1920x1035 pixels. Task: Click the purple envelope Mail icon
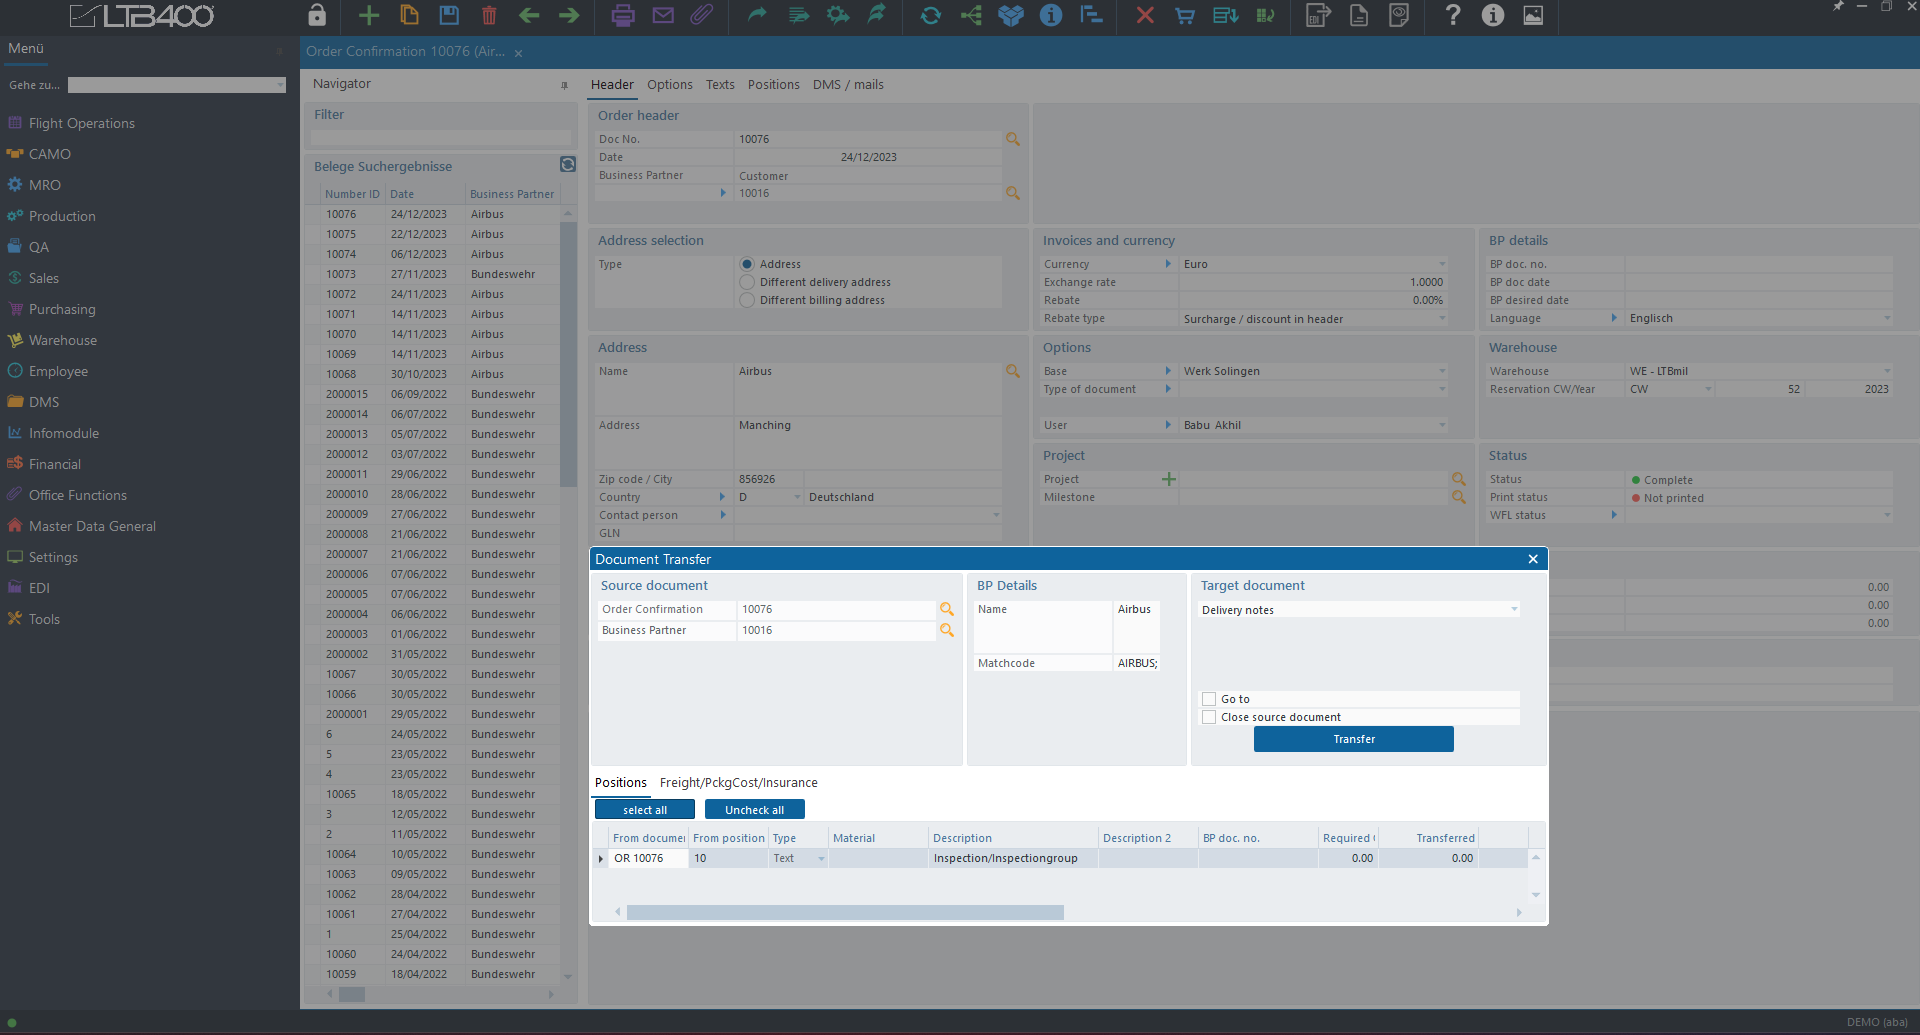662,15
